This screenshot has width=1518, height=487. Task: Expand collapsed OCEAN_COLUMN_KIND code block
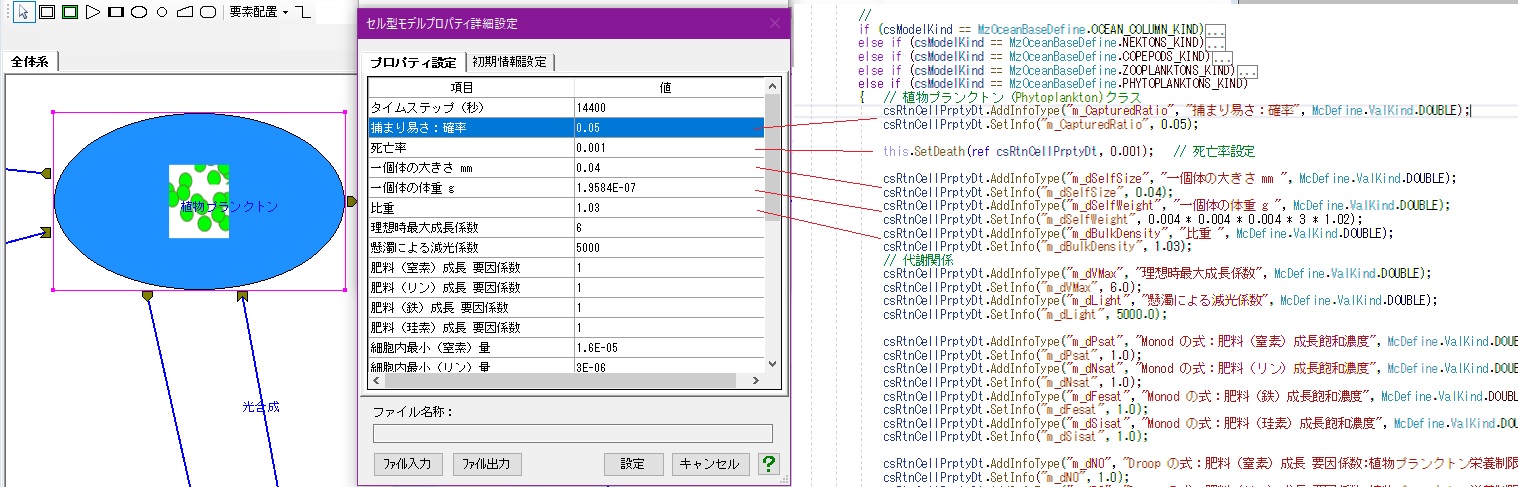coord(1216,30)
